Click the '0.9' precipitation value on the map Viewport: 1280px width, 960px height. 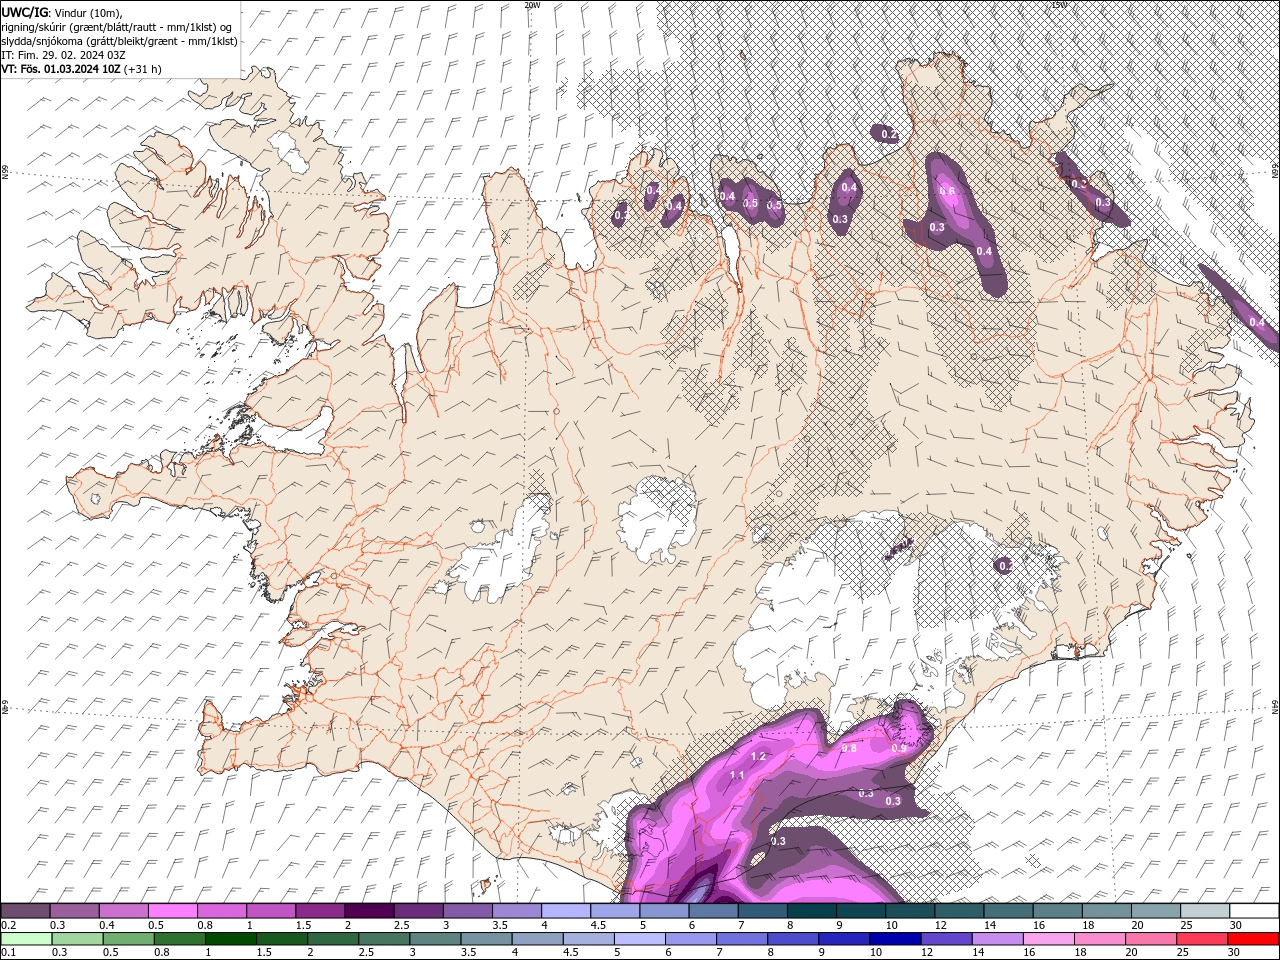point(898,748)
